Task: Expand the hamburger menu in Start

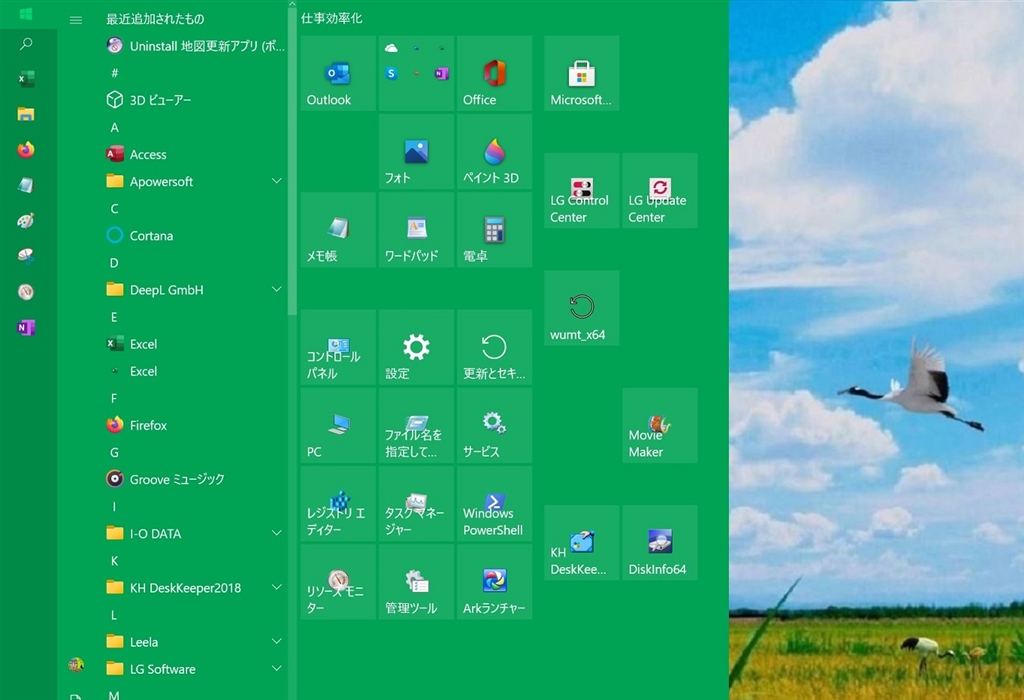Action: tap(76, 20)
